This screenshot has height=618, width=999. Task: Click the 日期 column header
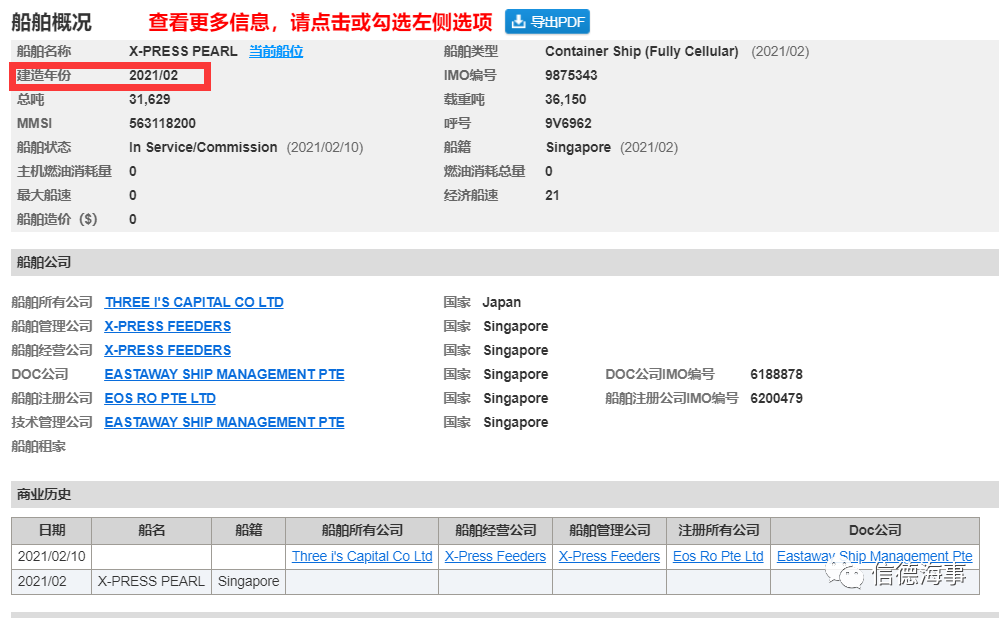click(52, 530)
